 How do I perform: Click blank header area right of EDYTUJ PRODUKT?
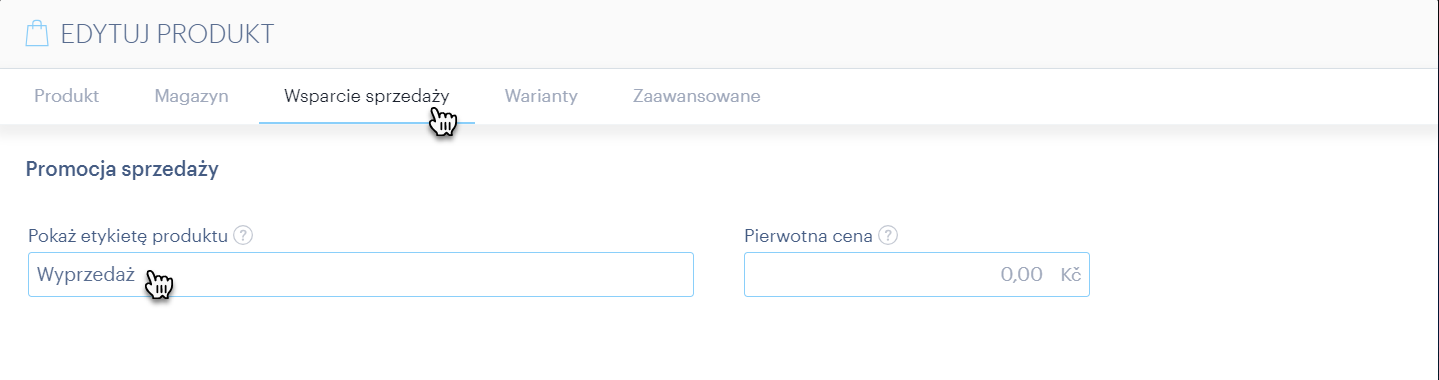click(x=850, y=34)
